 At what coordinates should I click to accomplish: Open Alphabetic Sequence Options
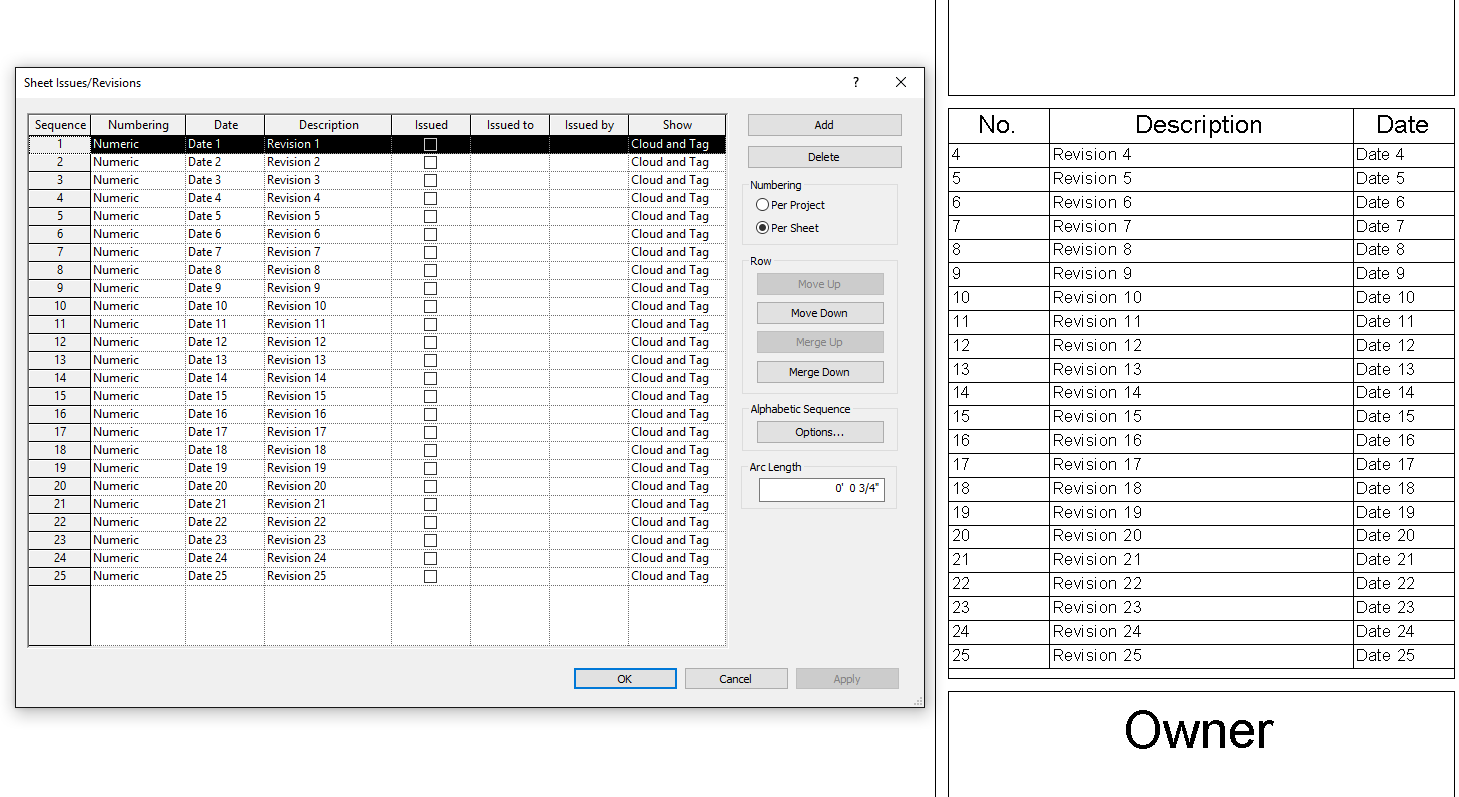pyautogui.click(x=820, y=432)
